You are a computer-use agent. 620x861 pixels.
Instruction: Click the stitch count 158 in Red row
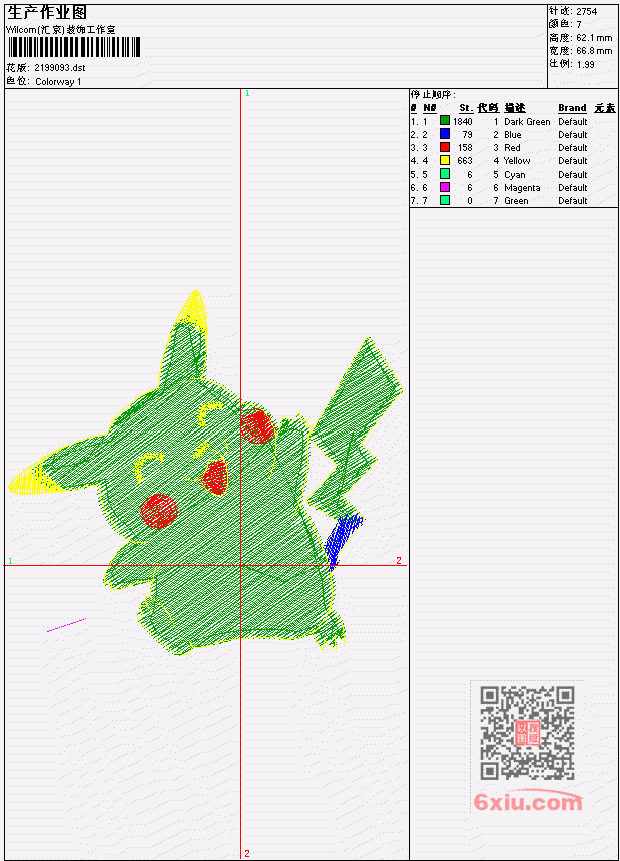coord(465,148)
